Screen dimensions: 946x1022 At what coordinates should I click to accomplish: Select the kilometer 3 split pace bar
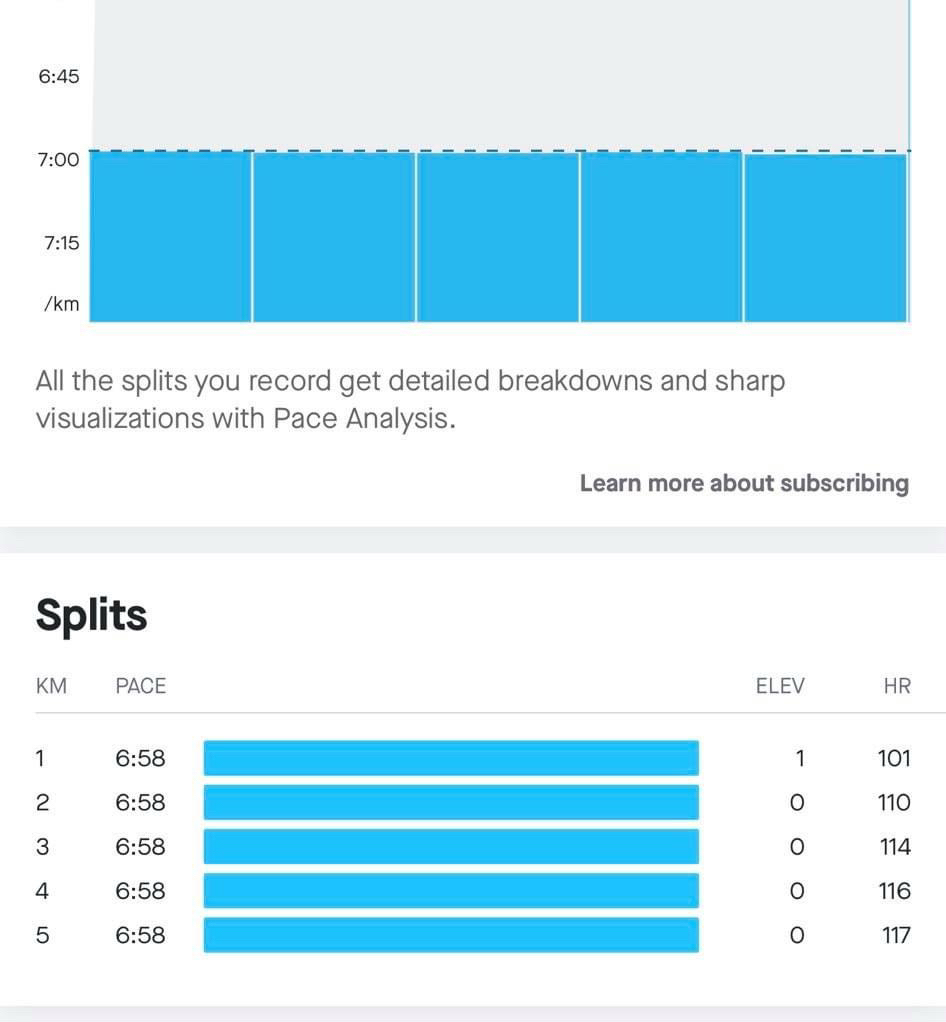[x=451, y=847]
